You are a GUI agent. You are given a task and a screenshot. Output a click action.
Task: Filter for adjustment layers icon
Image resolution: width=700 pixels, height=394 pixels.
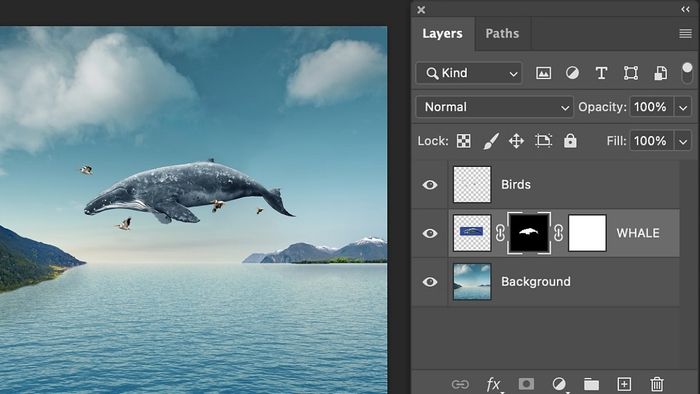pos(572,73)
